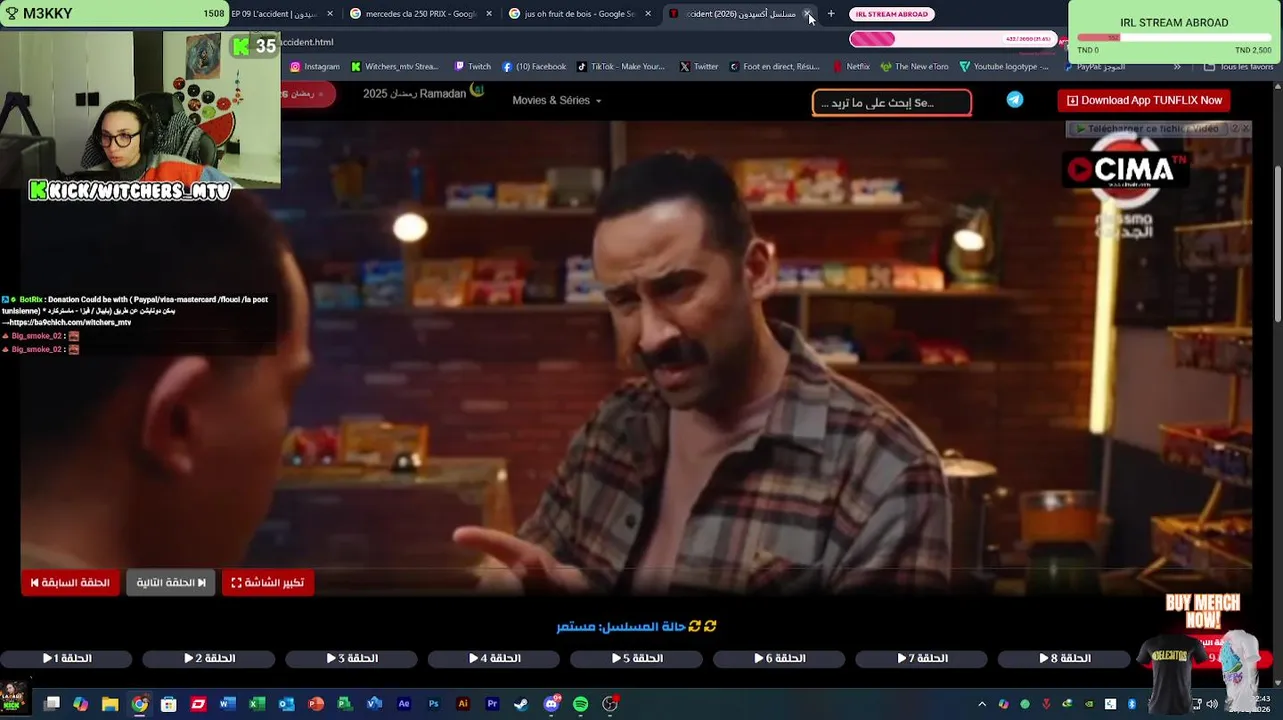Show hidden system tray icons chevron

(981, 704)
